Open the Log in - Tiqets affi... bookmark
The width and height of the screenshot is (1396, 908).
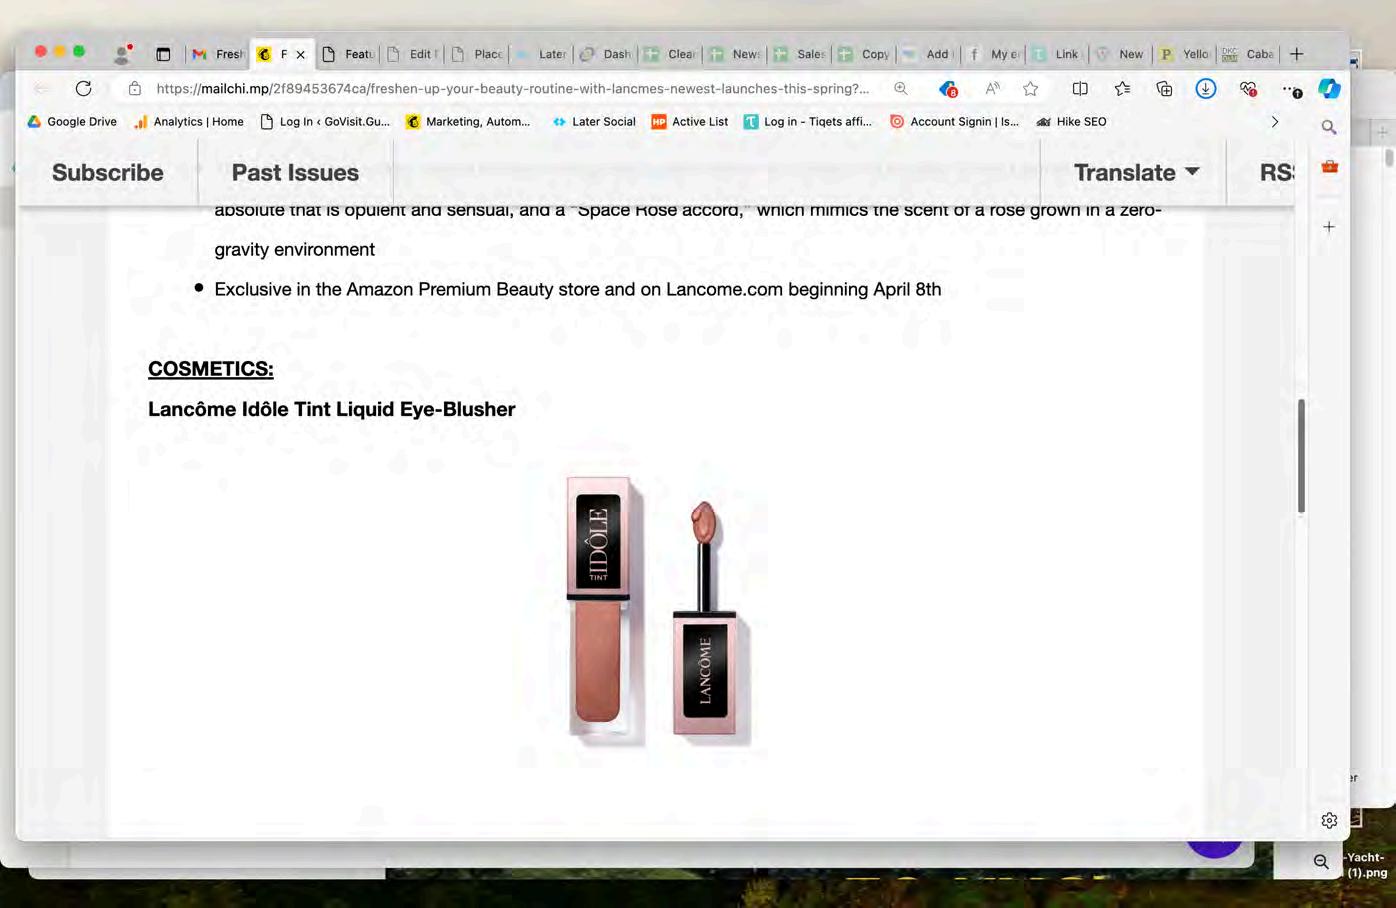(808, 122)
